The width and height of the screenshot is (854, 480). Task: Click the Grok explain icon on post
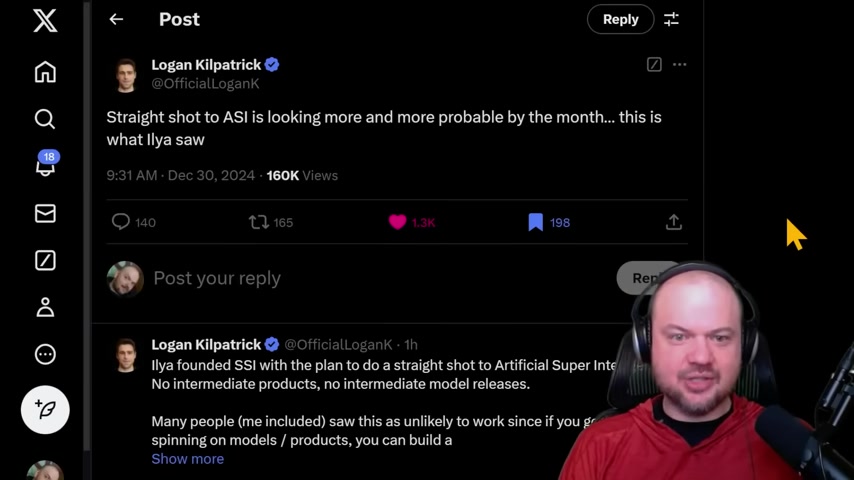point(654,65)
